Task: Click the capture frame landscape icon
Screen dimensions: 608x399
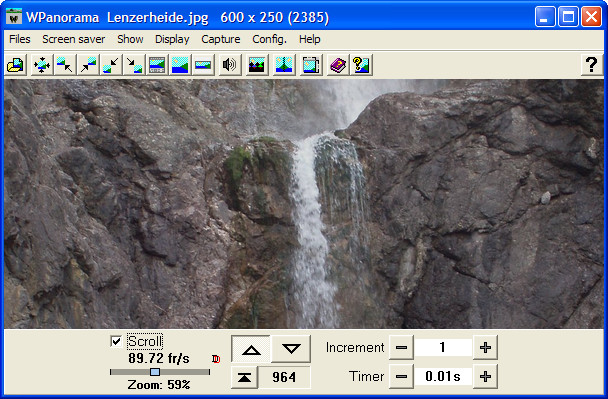Action: click(x=311, y=65)
